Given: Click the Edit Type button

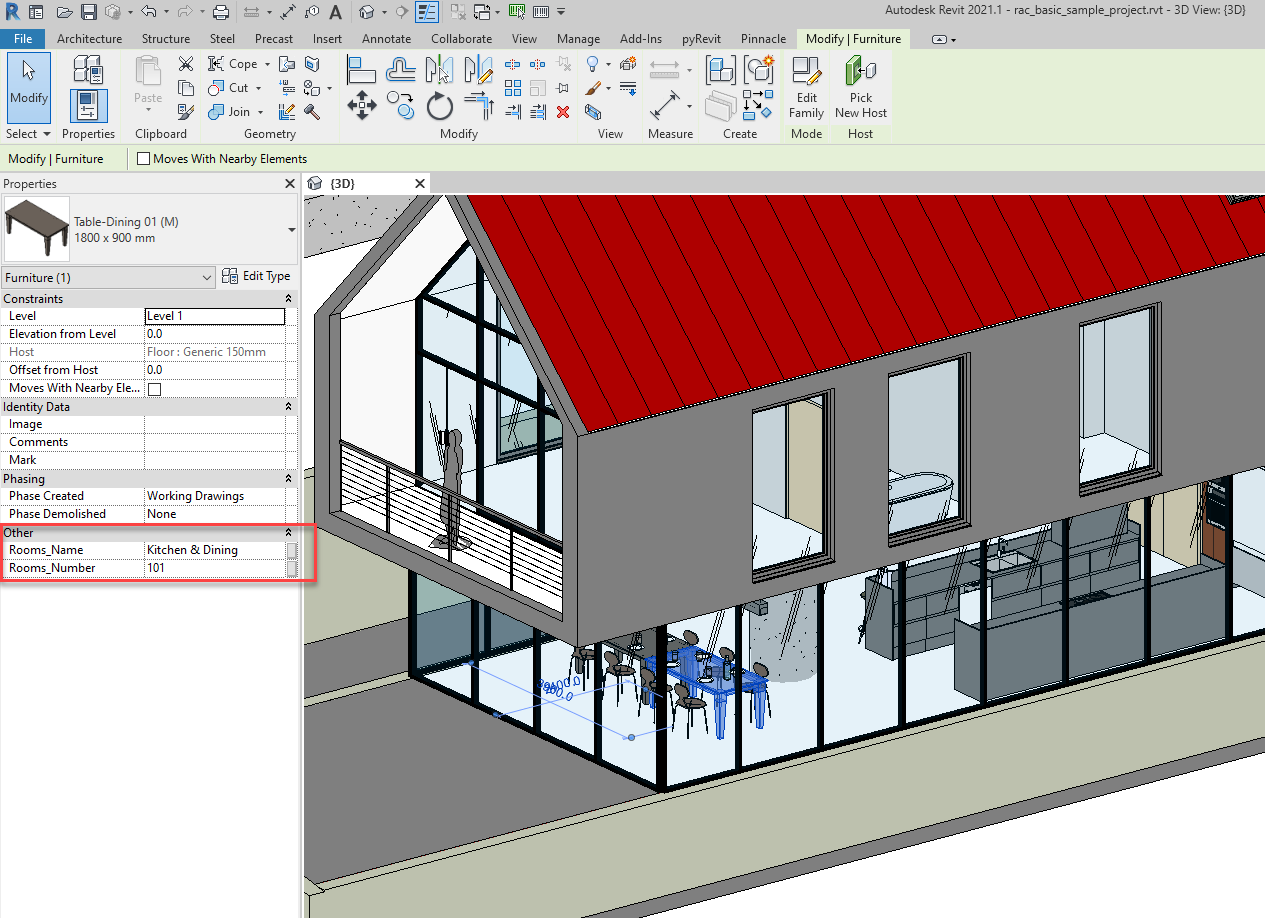Looking at the screenshot, I should (256, 277).
